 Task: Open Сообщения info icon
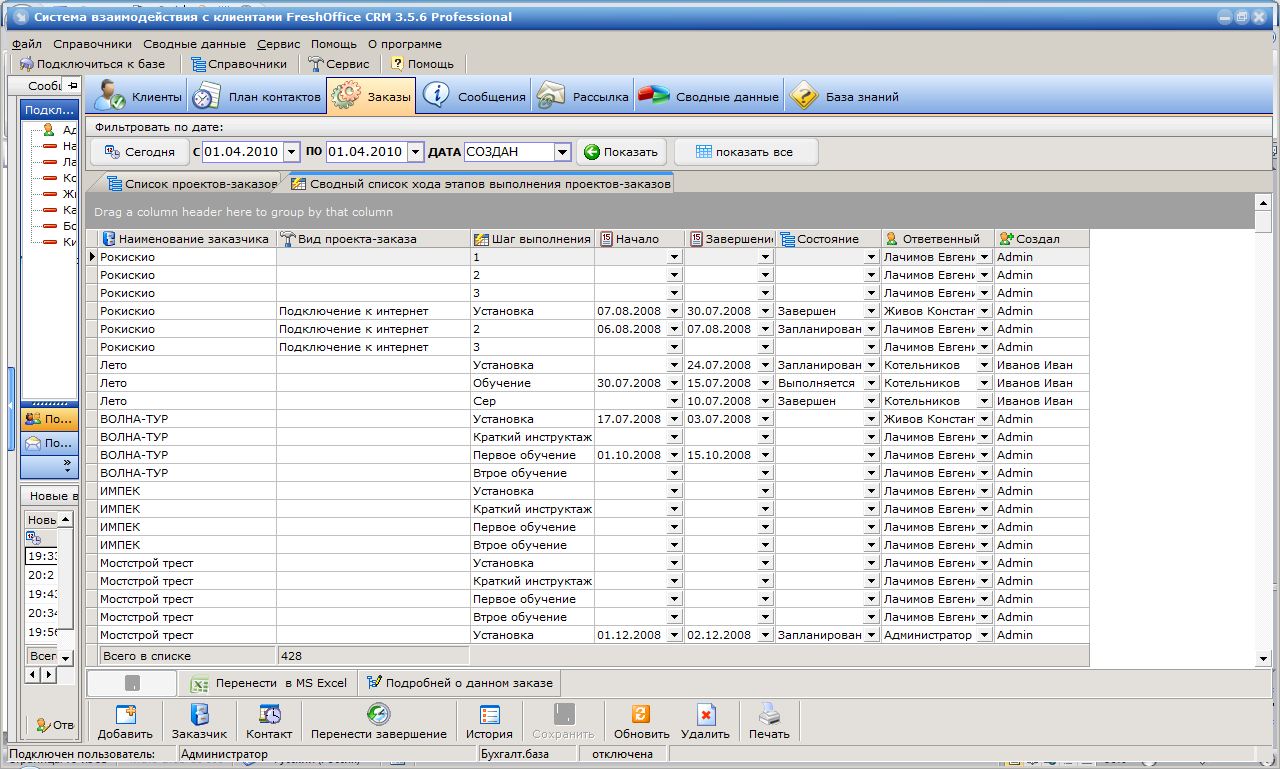436,97
